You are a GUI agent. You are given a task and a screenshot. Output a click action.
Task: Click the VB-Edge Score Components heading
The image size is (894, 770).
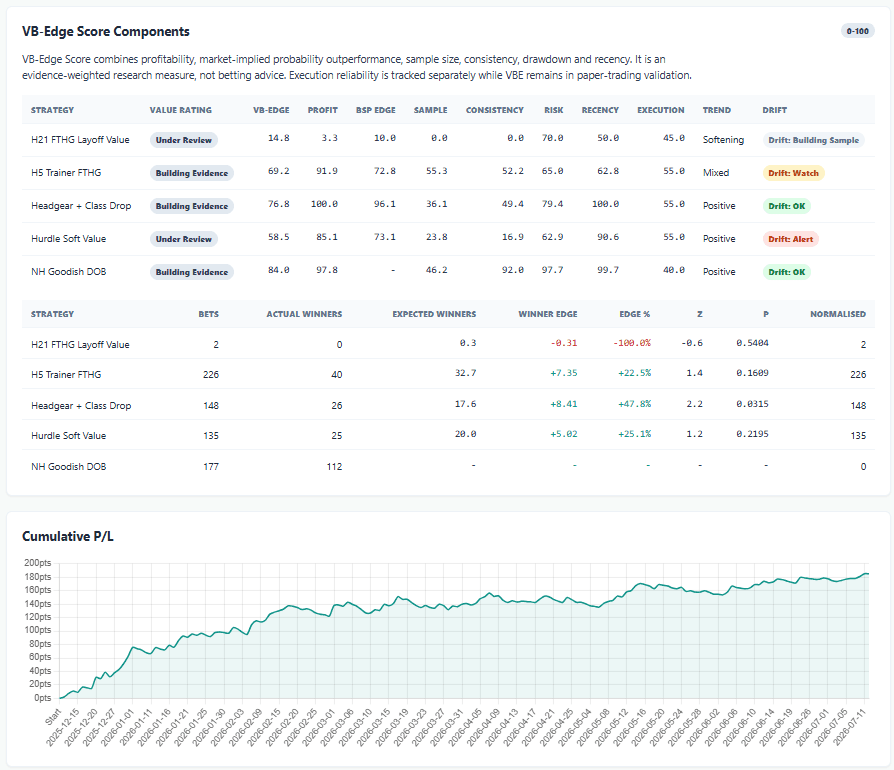(105, 31)
